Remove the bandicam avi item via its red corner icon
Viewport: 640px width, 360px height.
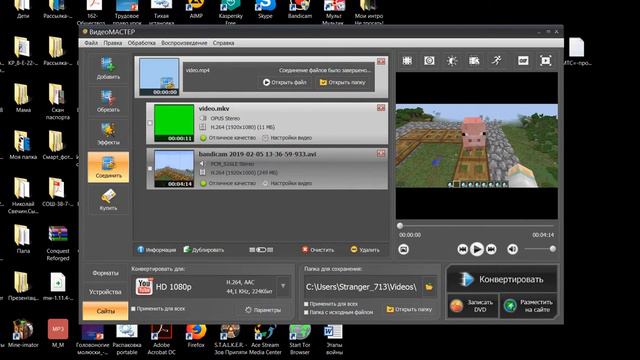click(x=381, y=153)
